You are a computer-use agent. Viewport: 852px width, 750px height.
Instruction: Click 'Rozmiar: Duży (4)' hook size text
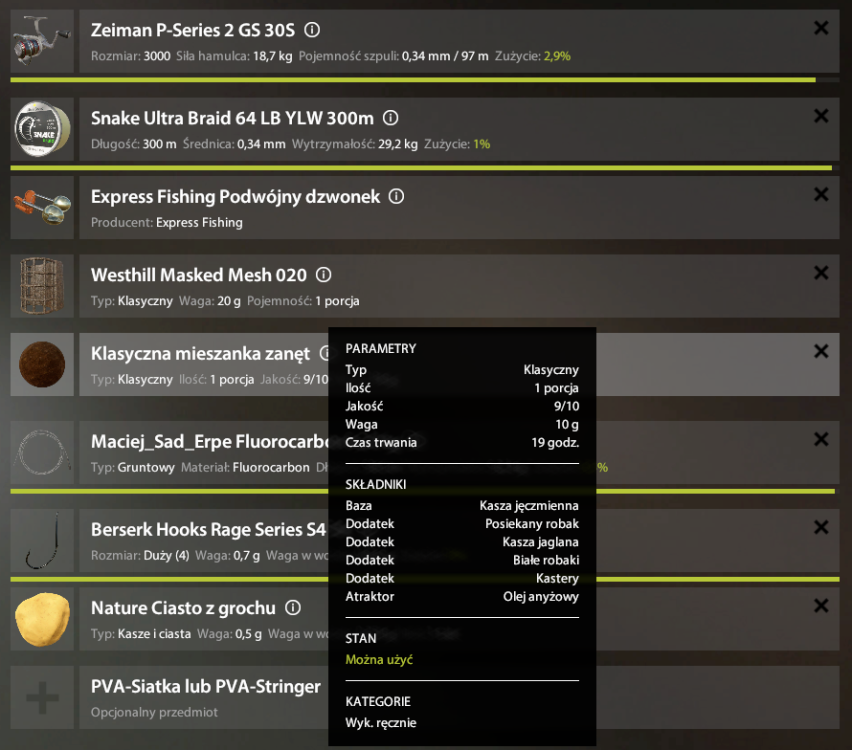click(x=140, y=555)
